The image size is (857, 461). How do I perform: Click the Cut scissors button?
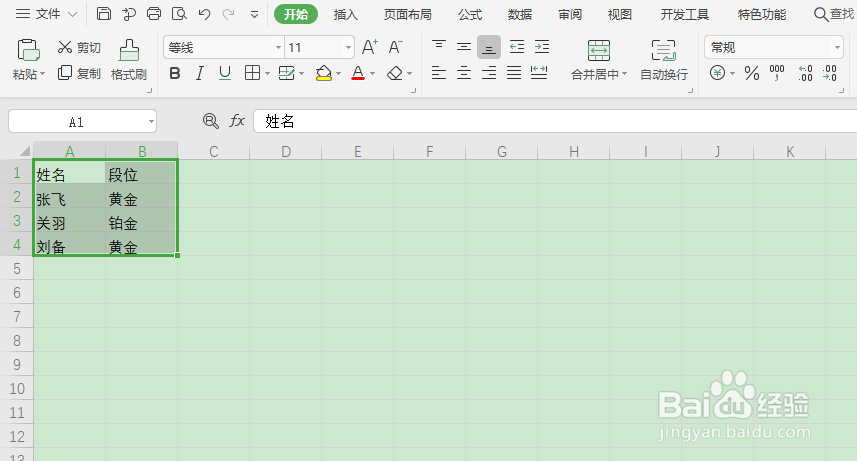tap(79, 48)
